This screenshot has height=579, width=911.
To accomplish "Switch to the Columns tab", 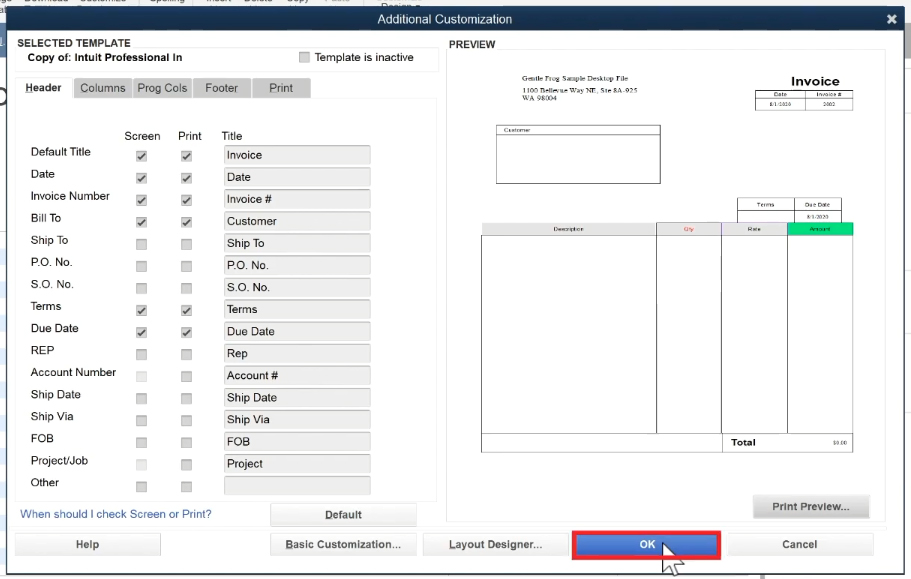I will point(102,88).
